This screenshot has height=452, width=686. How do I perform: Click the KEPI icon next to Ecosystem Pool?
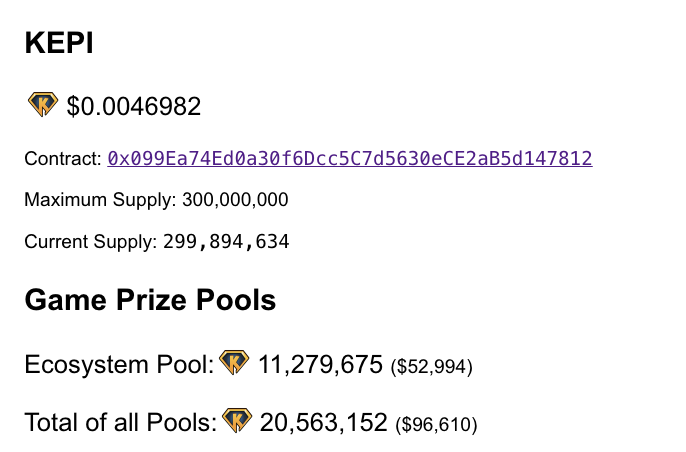pos(234,362)
